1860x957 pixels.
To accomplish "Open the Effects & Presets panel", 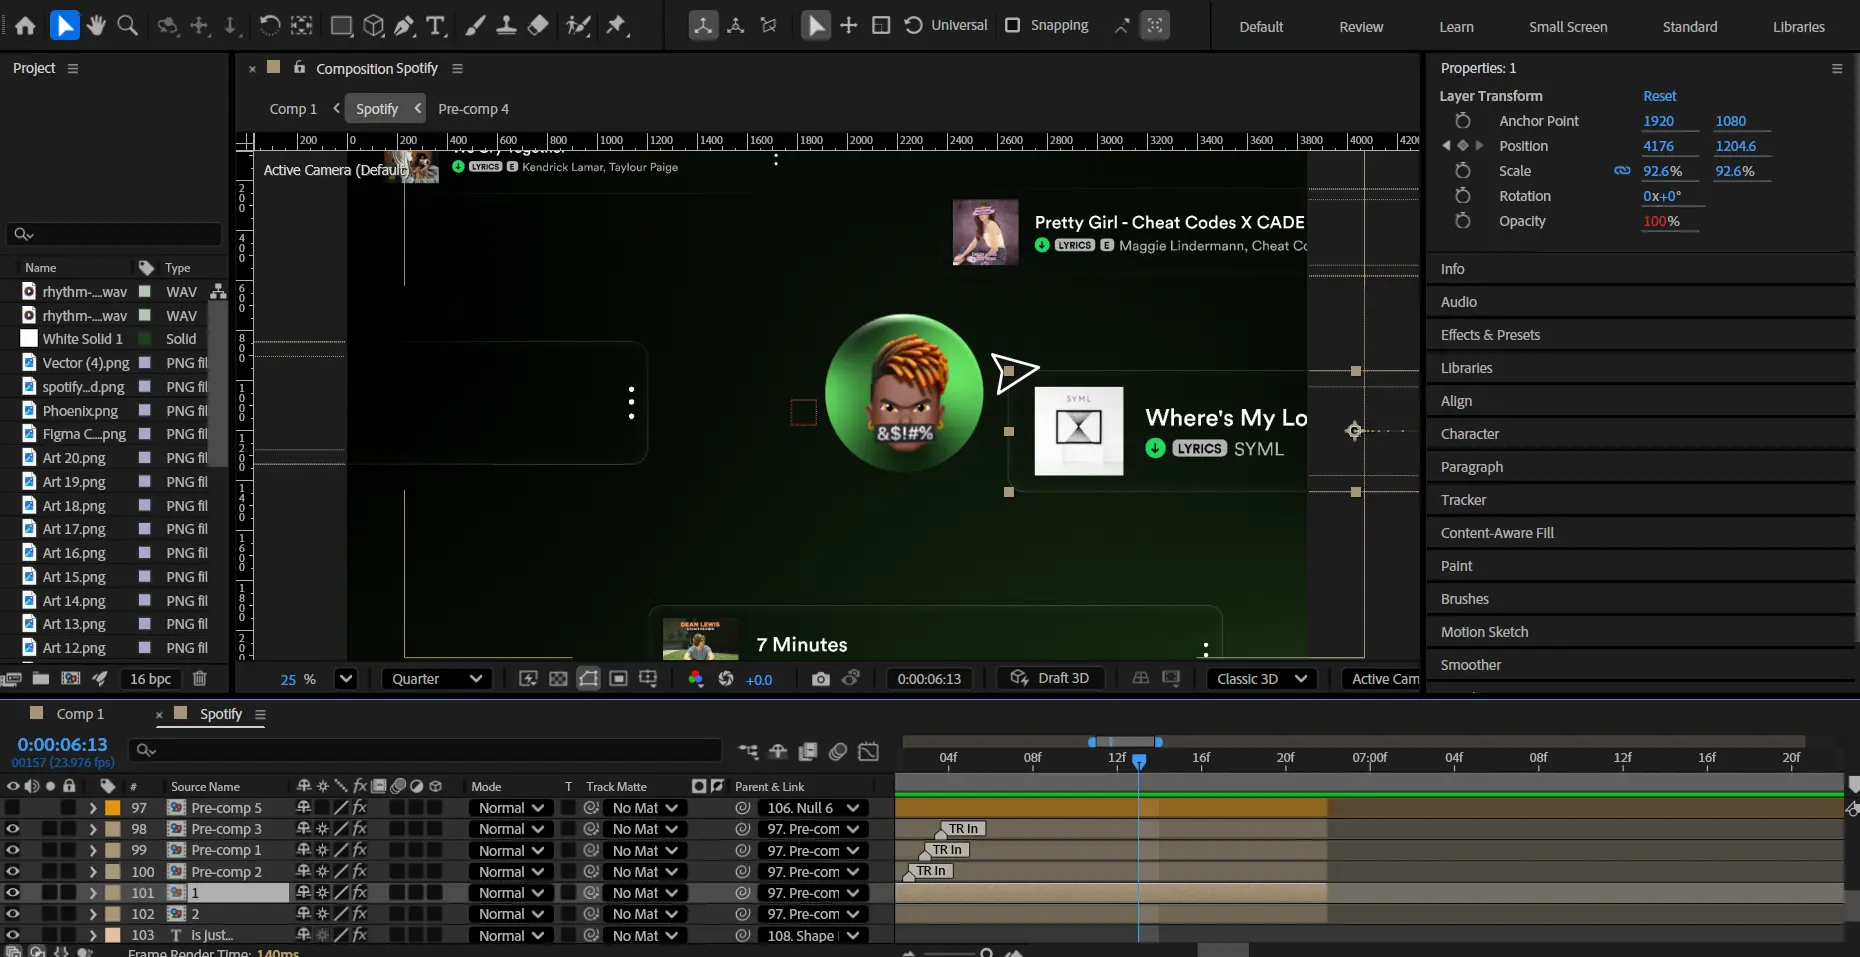I will 1490,335.
